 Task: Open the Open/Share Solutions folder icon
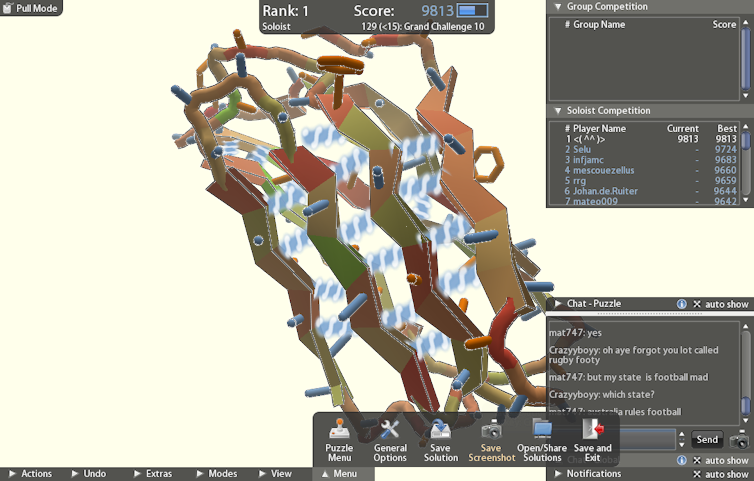pyautogui.click(x=542, y=431)
